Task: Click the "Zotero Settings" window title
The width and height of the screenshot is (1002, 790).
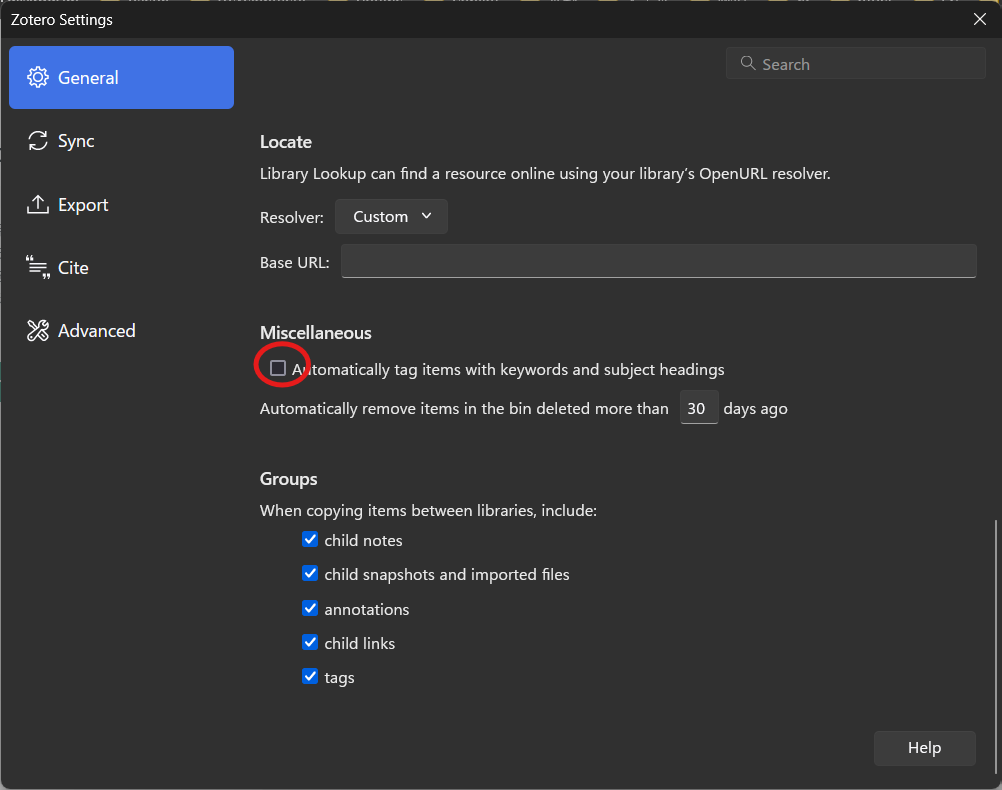Action: 62,20
